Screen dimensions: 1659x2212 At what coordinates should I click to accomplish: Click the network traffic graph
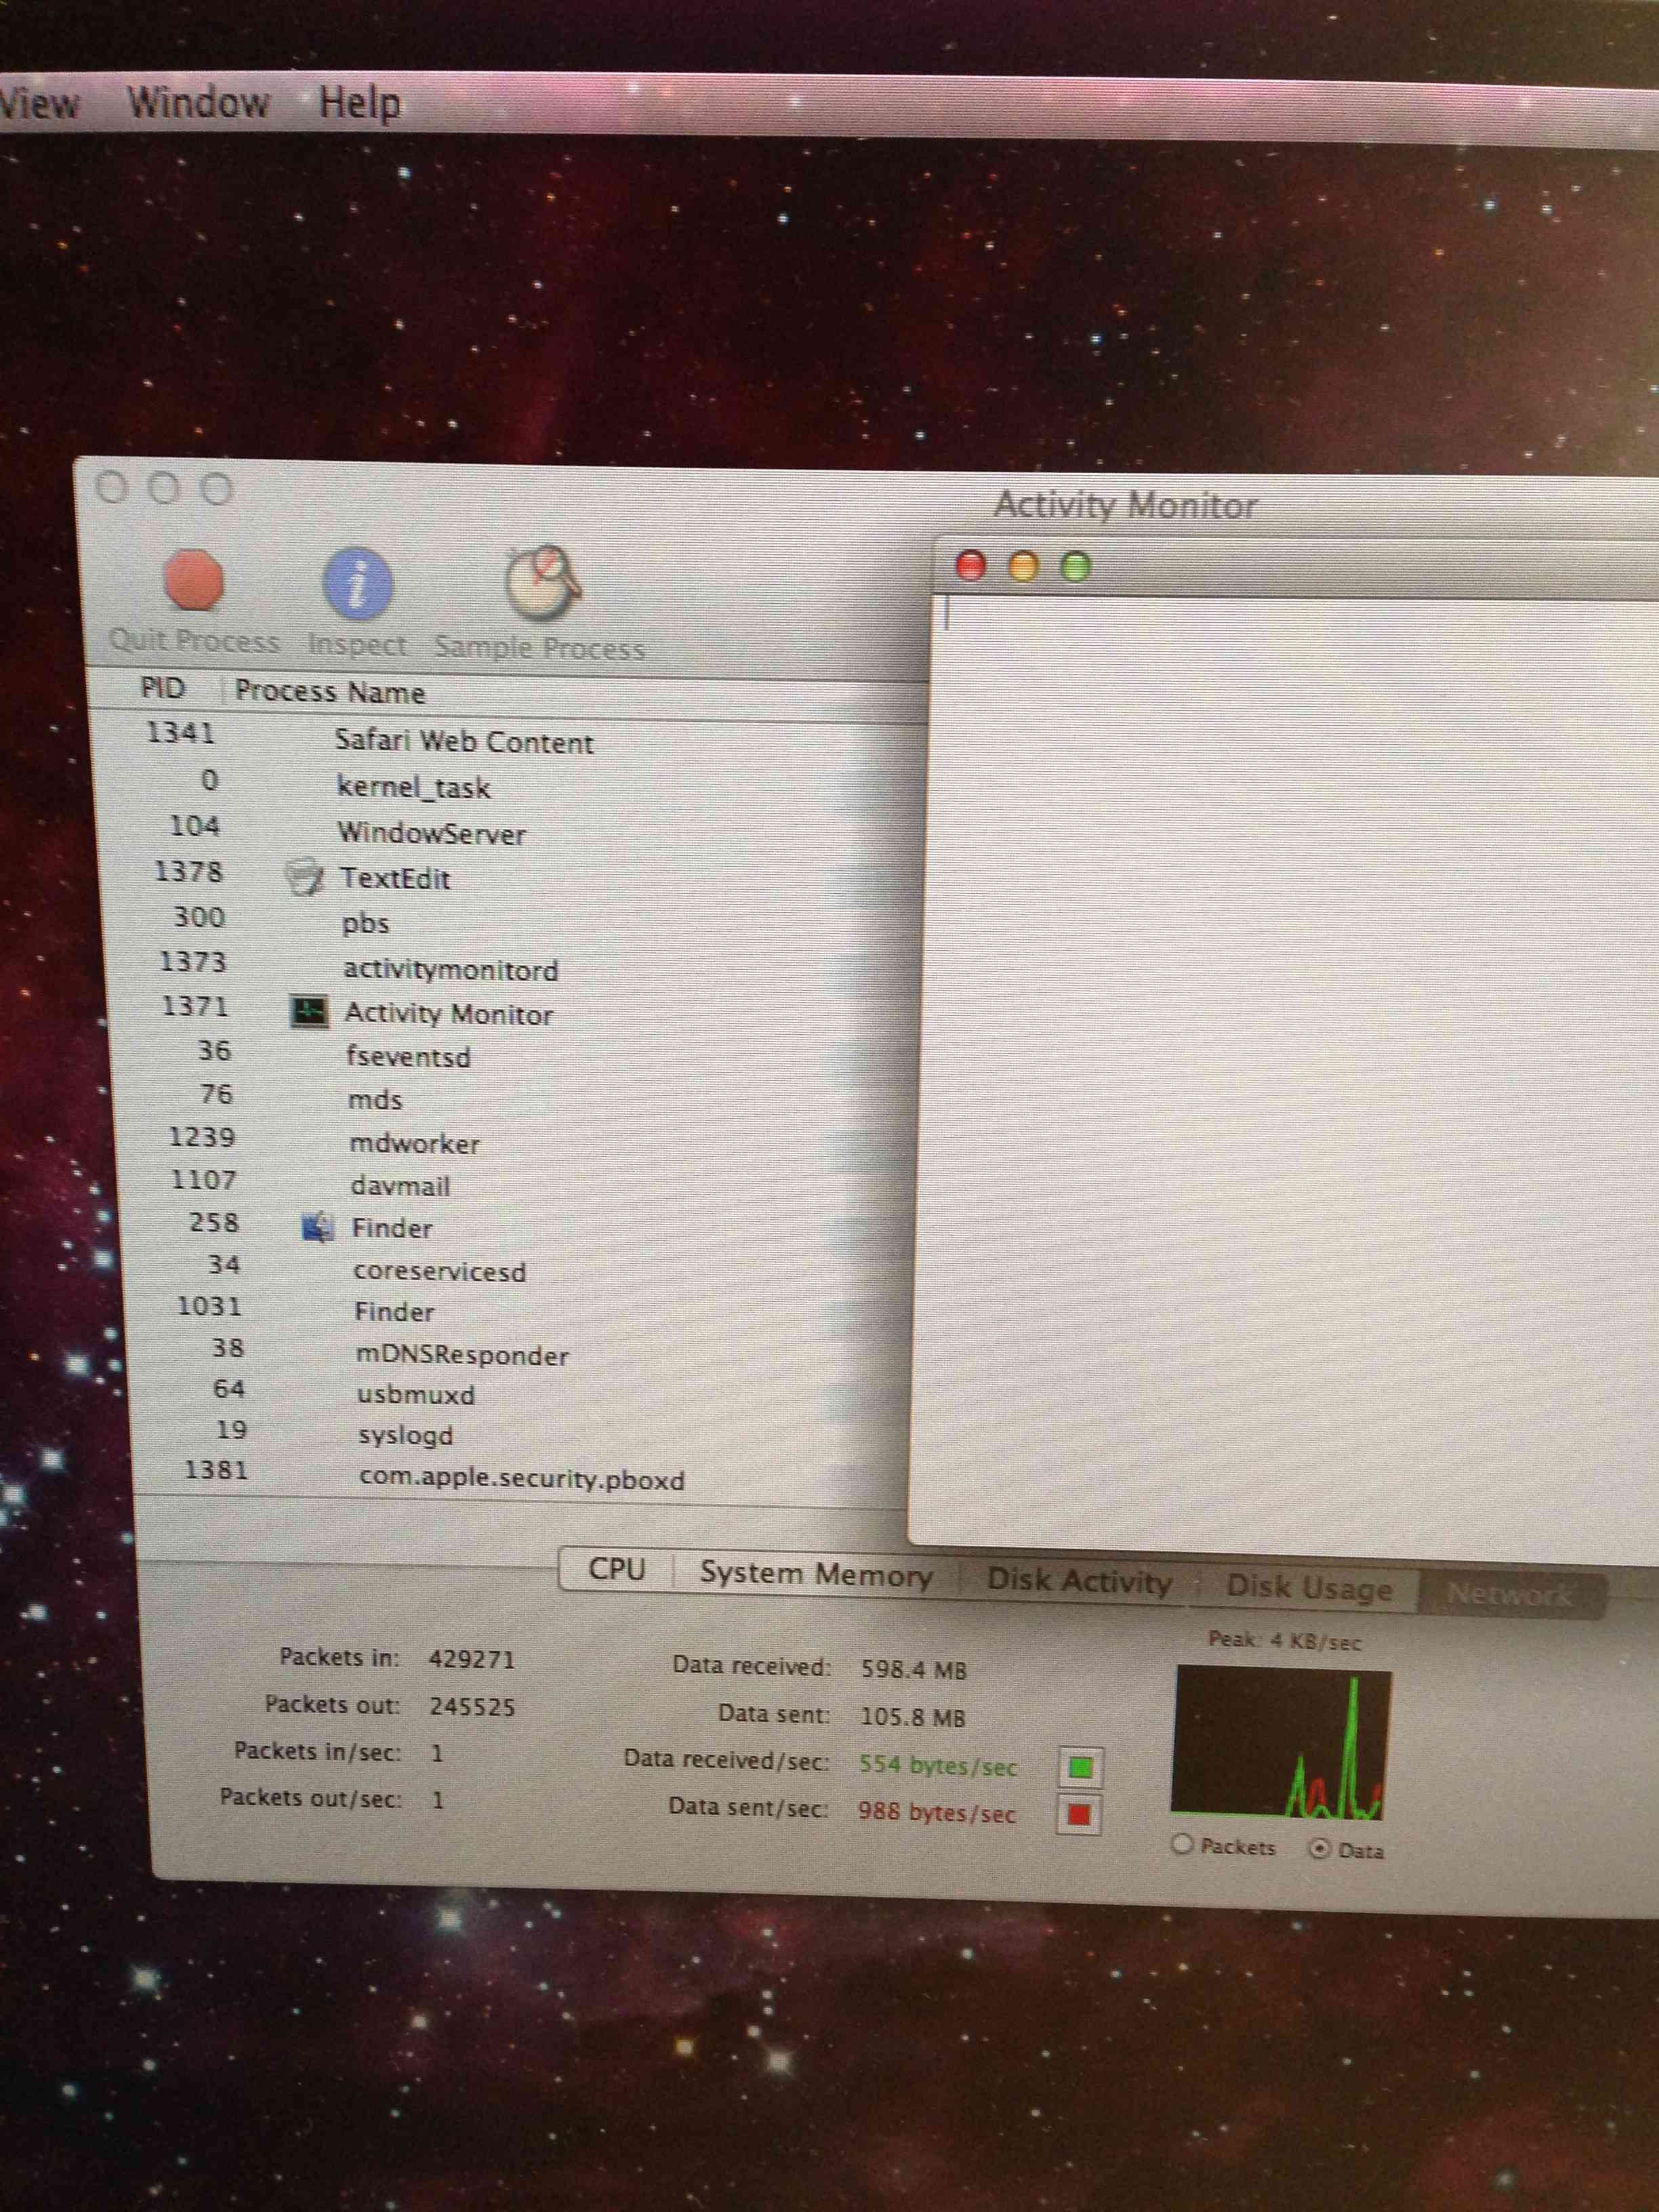[x=1281, y=1743]
